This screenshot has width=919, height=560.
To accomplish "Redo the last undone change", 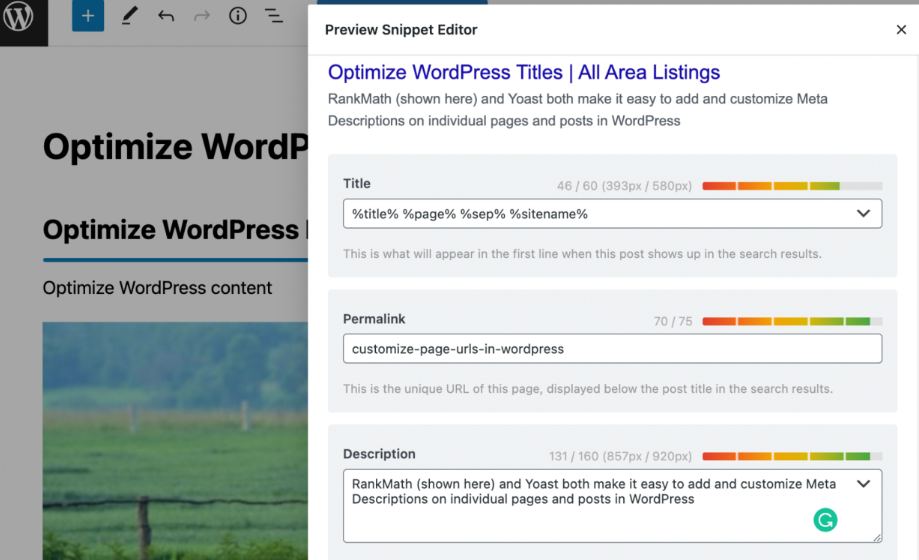I will tap(202, 16).
